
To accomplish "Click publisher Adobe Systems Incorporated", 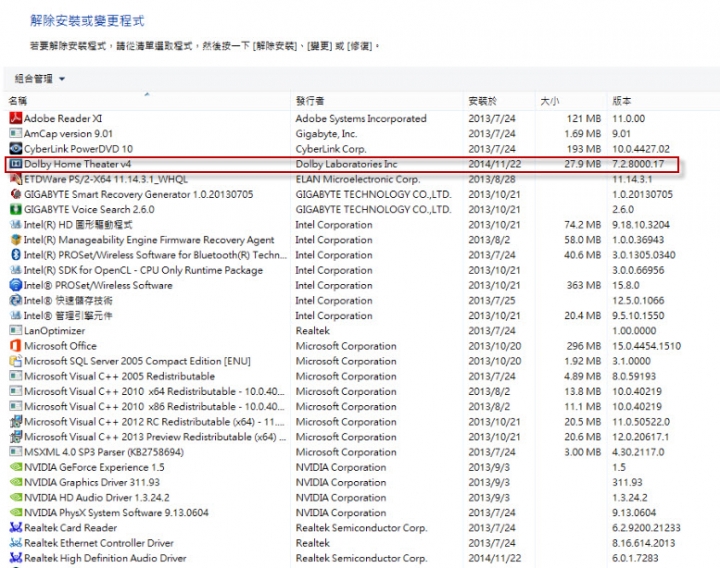I will pyautogui.click(x=360, y=118).
